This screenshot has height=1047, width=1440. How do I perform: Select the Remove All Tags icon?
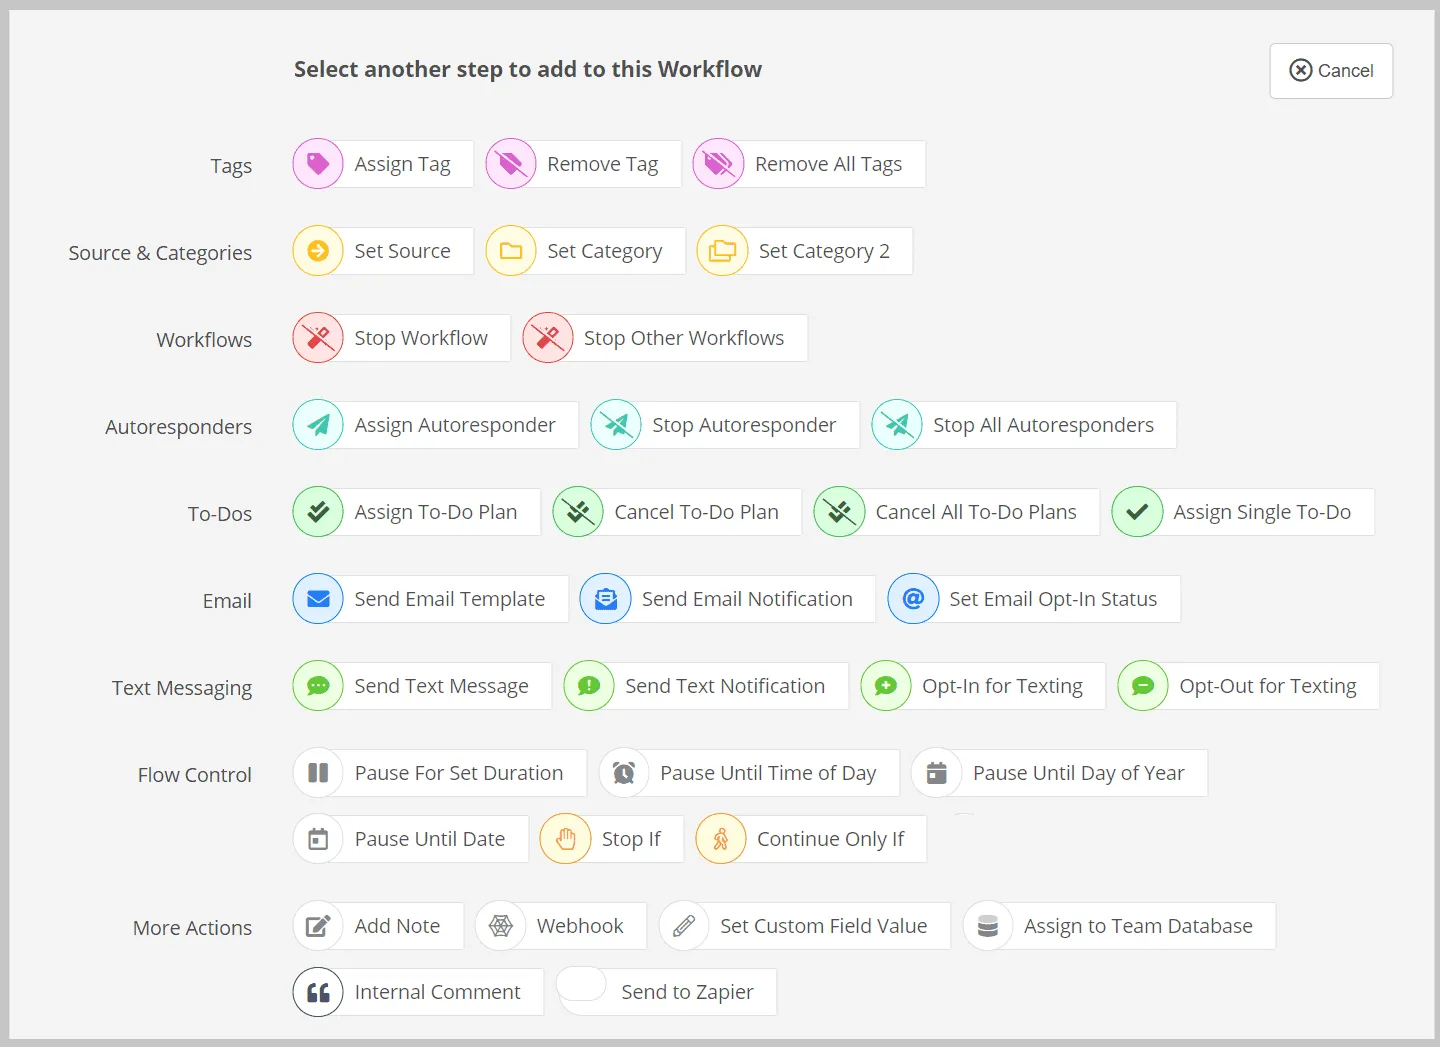coord(719,164)
